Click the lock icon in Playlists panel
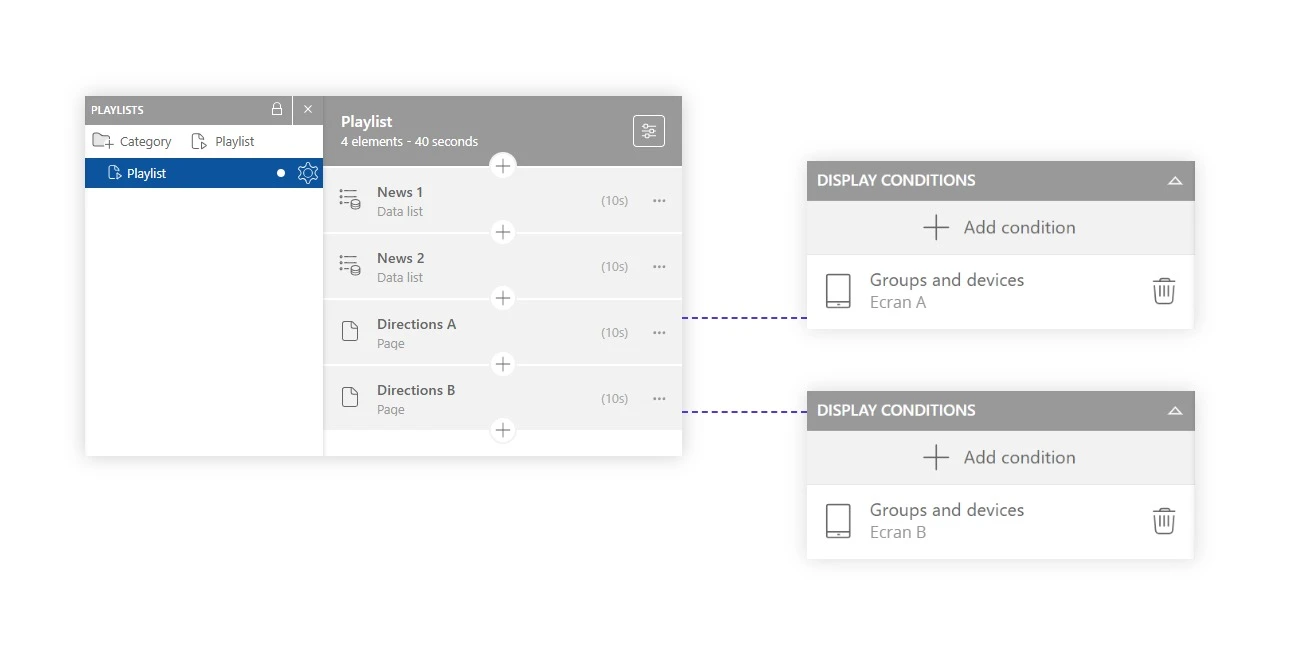This screenshot has width=1290, height=668. [x=277, y=109]
